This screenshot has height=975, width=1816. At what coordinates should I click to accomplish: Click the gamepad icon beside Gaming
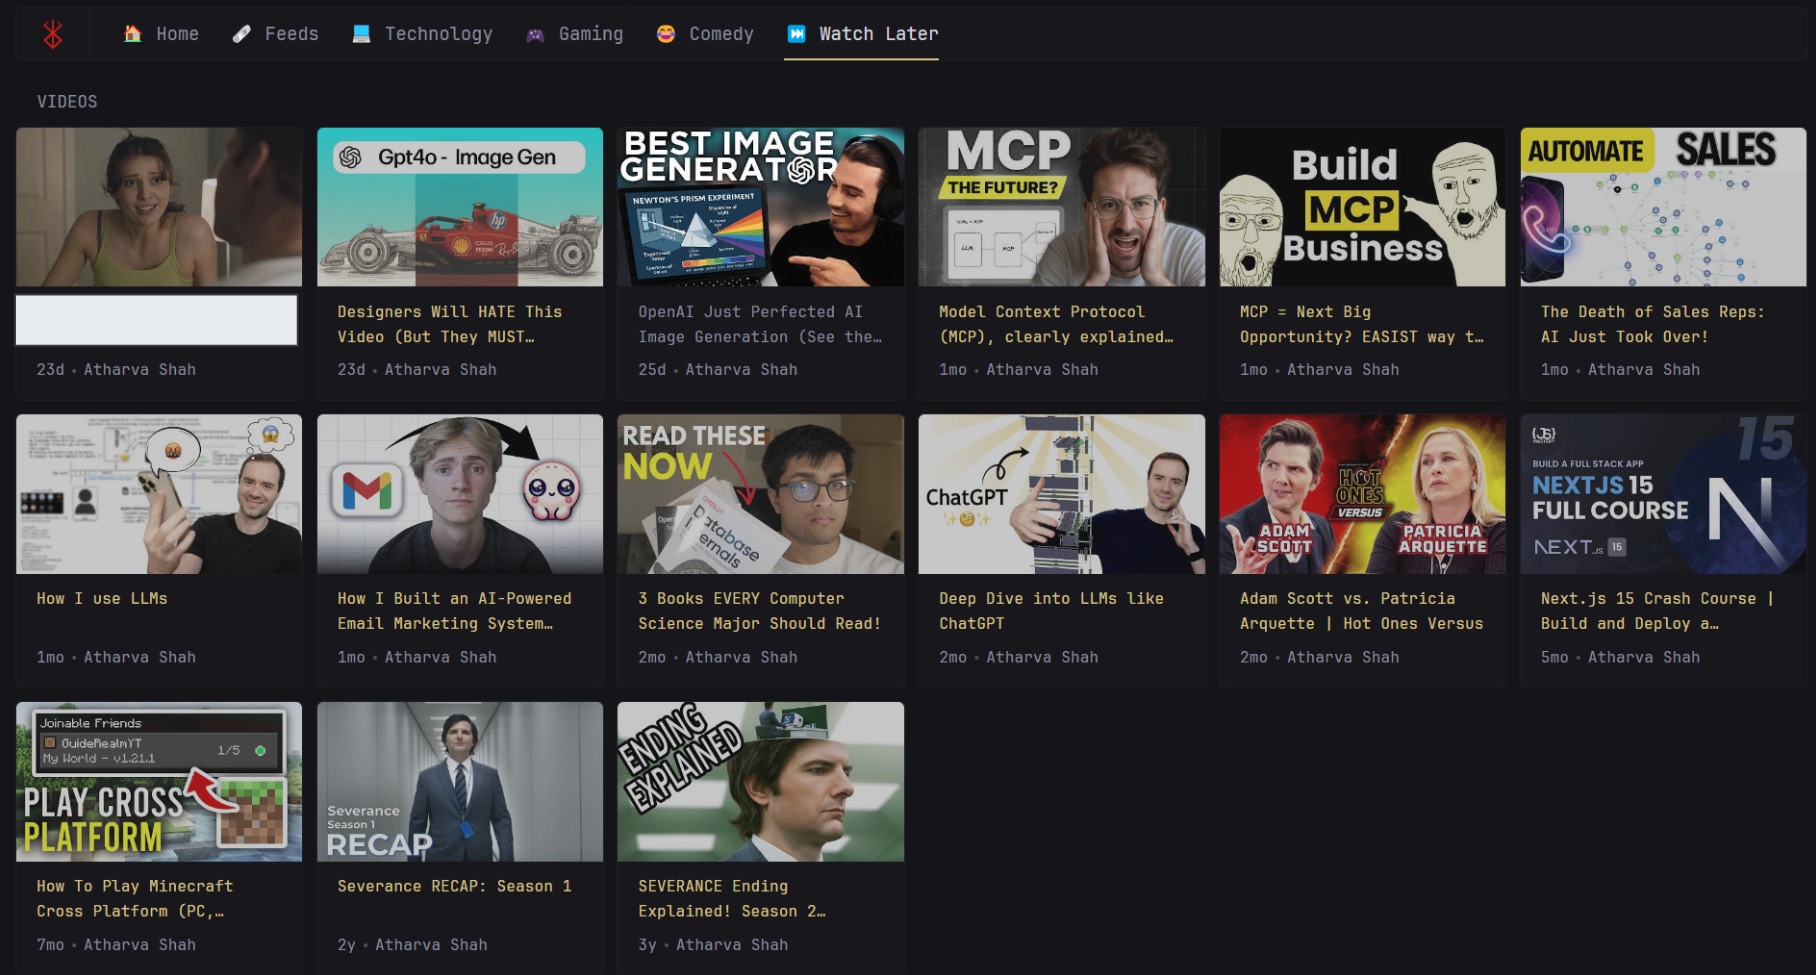click(535, 35)
